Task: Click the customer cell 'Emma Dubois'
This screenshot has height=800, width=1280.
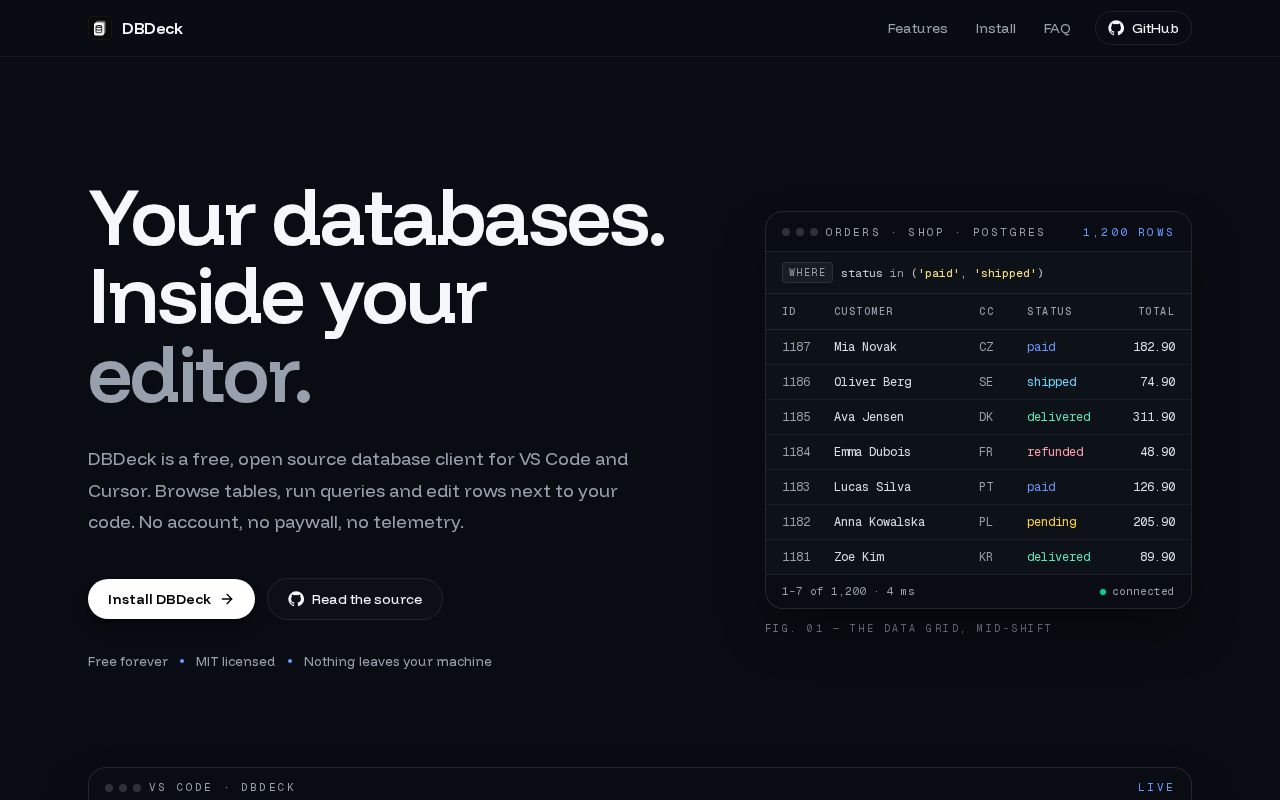Action: tap(872, 452)
